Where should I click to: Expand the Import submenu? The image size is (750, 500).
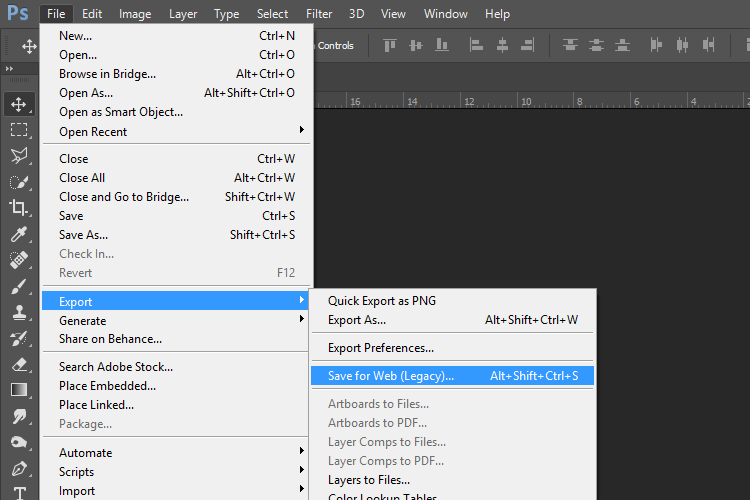(176, 490)
